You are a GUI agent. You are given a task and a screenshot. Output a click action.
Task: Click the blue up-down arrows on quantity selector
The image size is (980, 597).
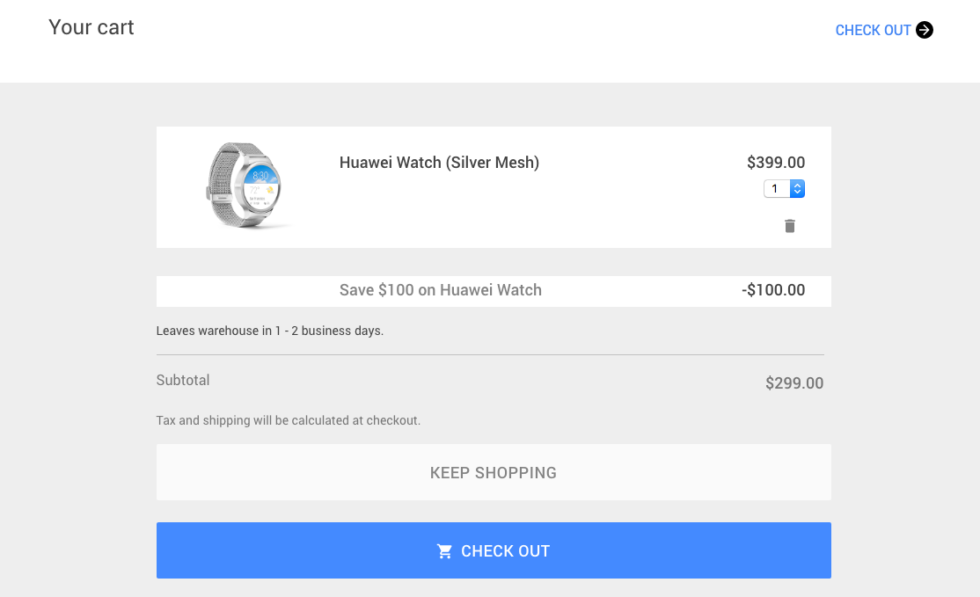pos(797,188)
